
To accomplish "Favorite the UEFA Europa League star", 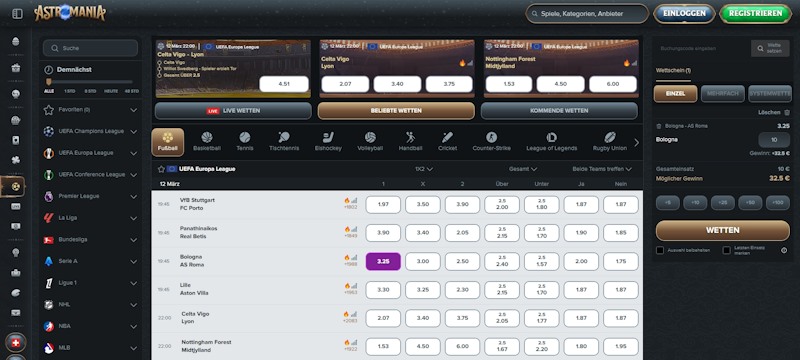I will coord(161,169).
